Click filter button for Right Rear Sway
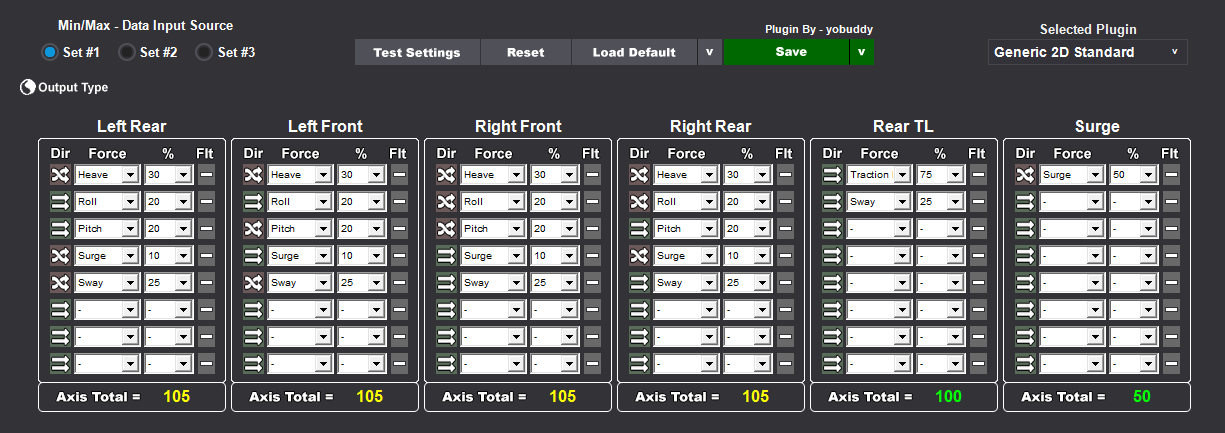1225x433 pixels. (785, 283)
